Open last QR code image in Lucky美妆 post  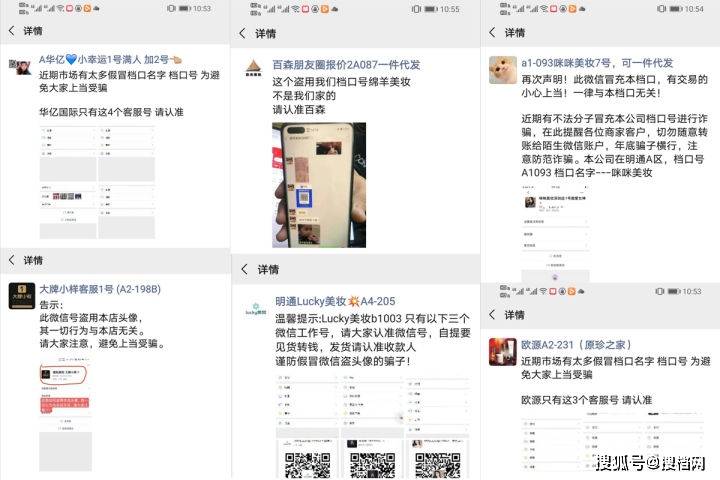click(438, 458)
